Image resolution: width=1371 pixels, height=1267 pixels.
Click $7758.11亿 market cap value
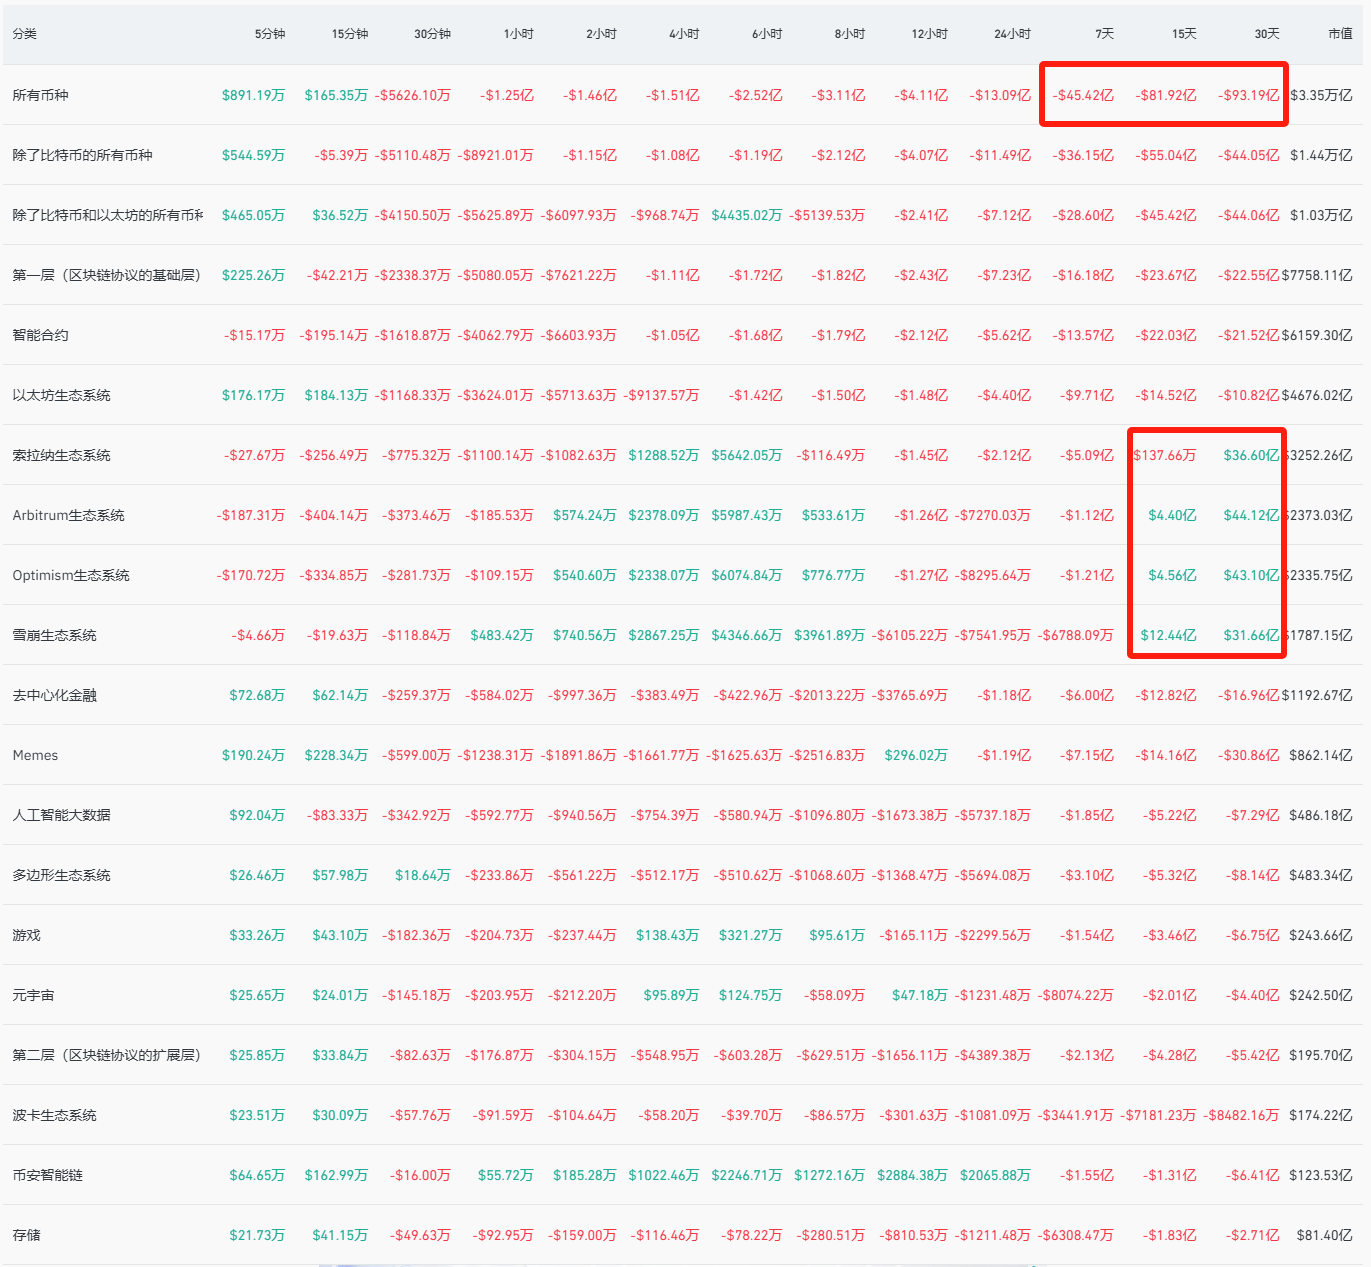[1317, 275]
